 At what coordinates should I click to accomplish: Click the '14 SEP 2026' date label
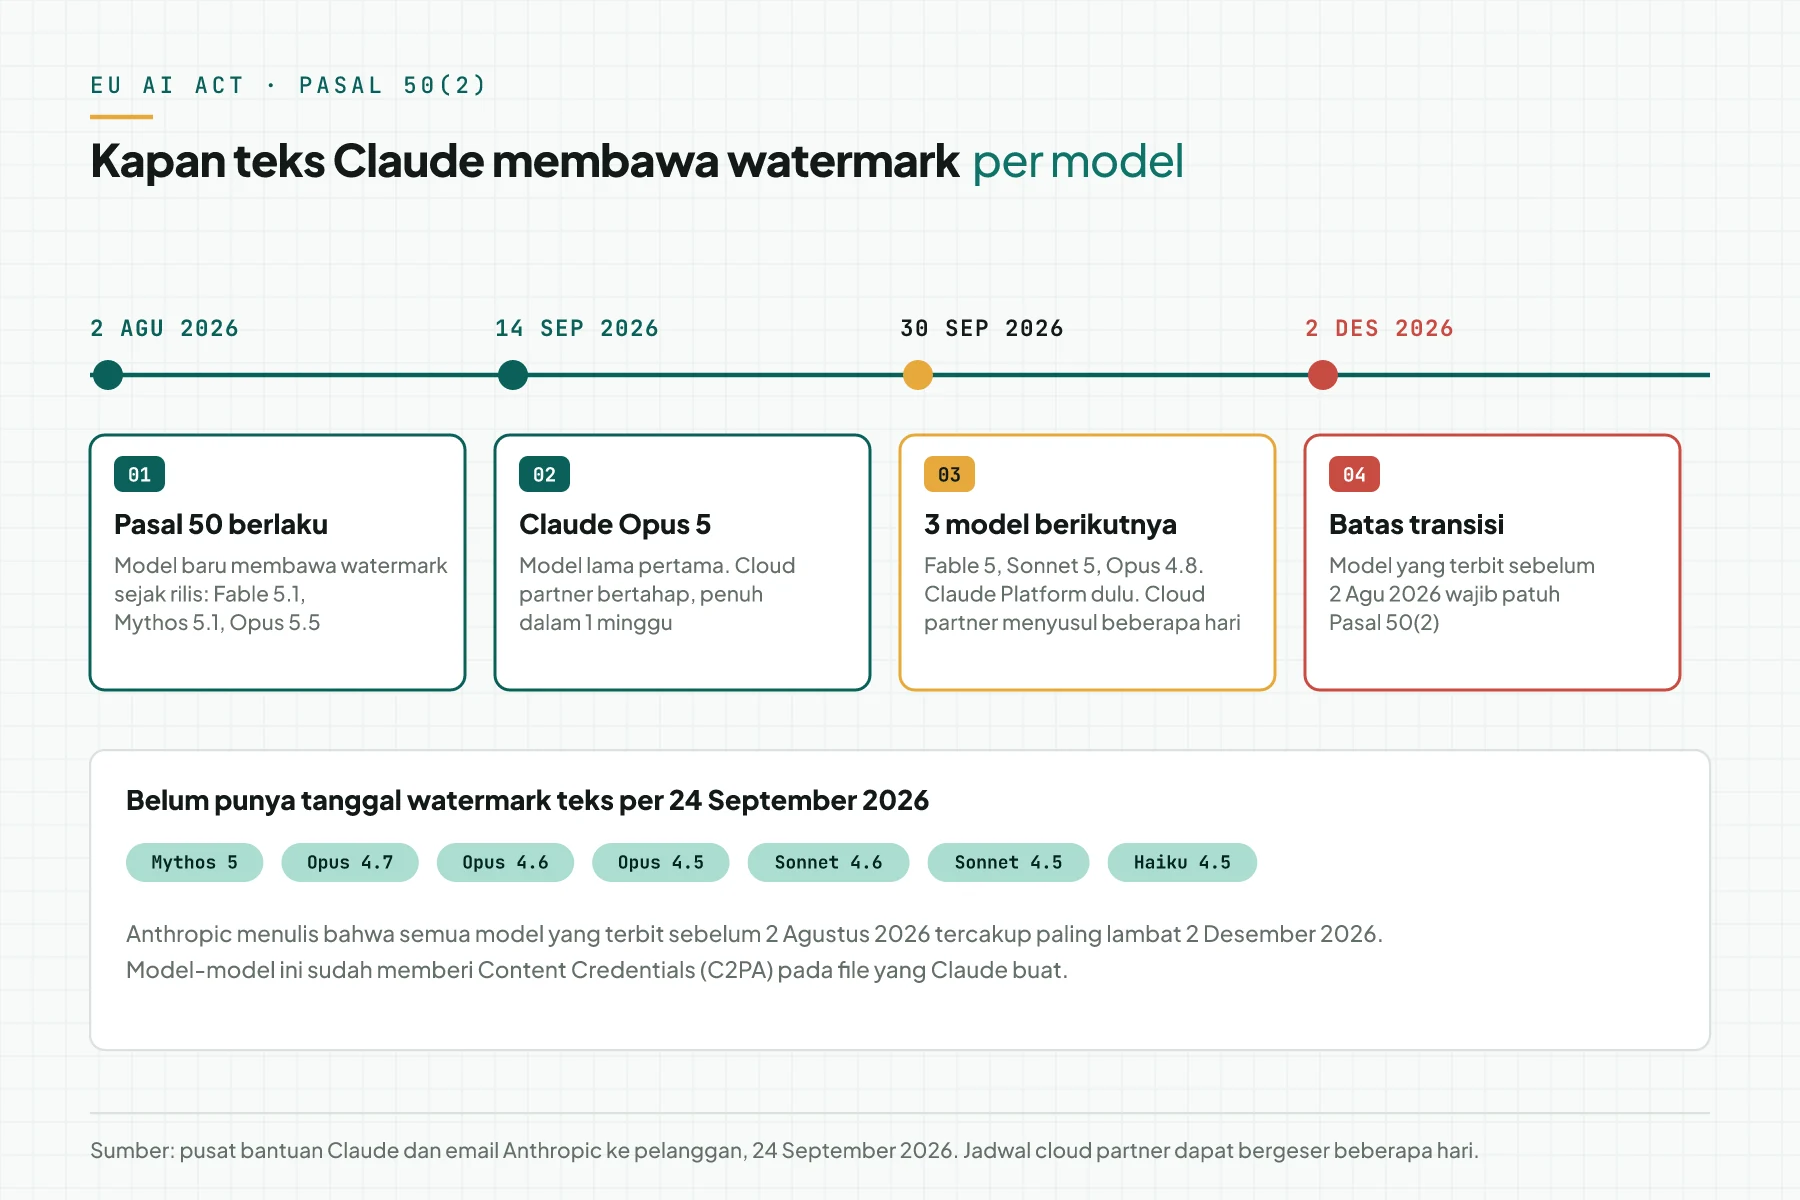(x=577, y=328)
